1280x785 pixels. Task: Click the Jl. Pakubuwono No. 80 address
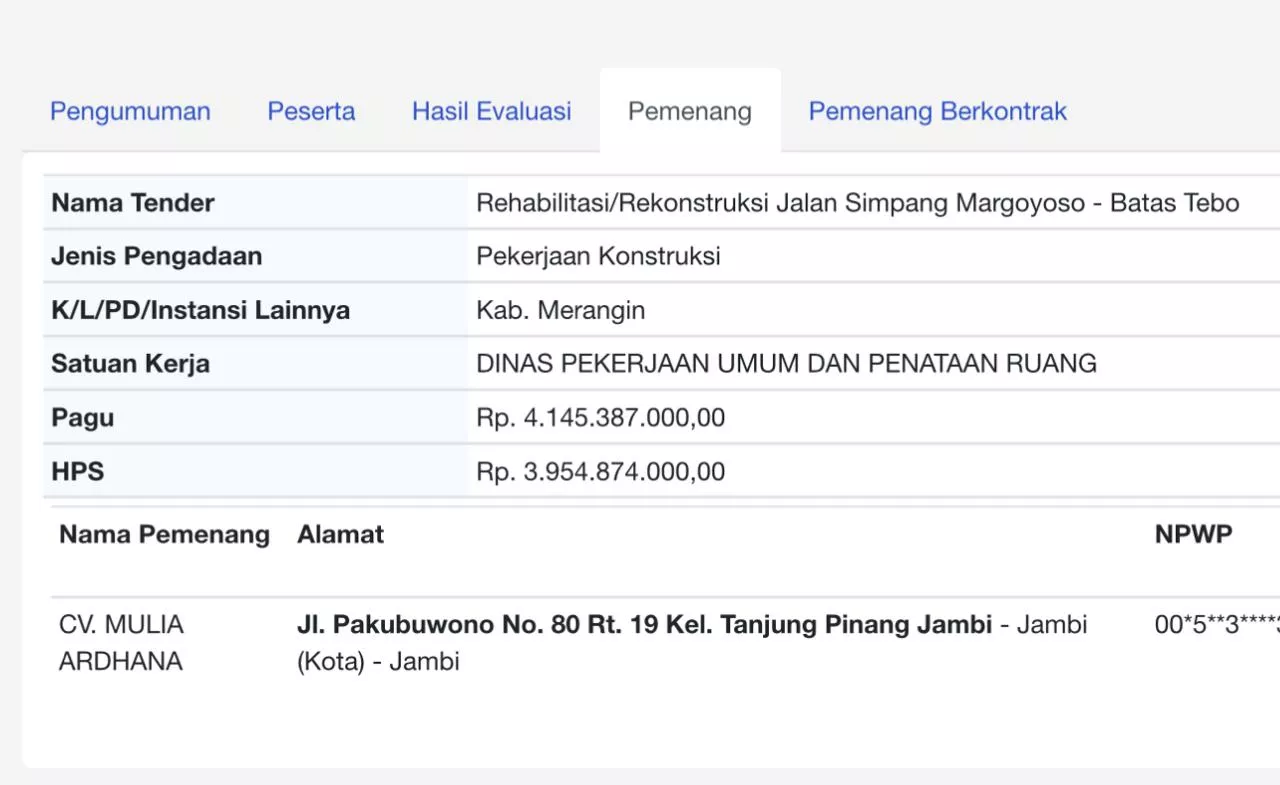644,625
